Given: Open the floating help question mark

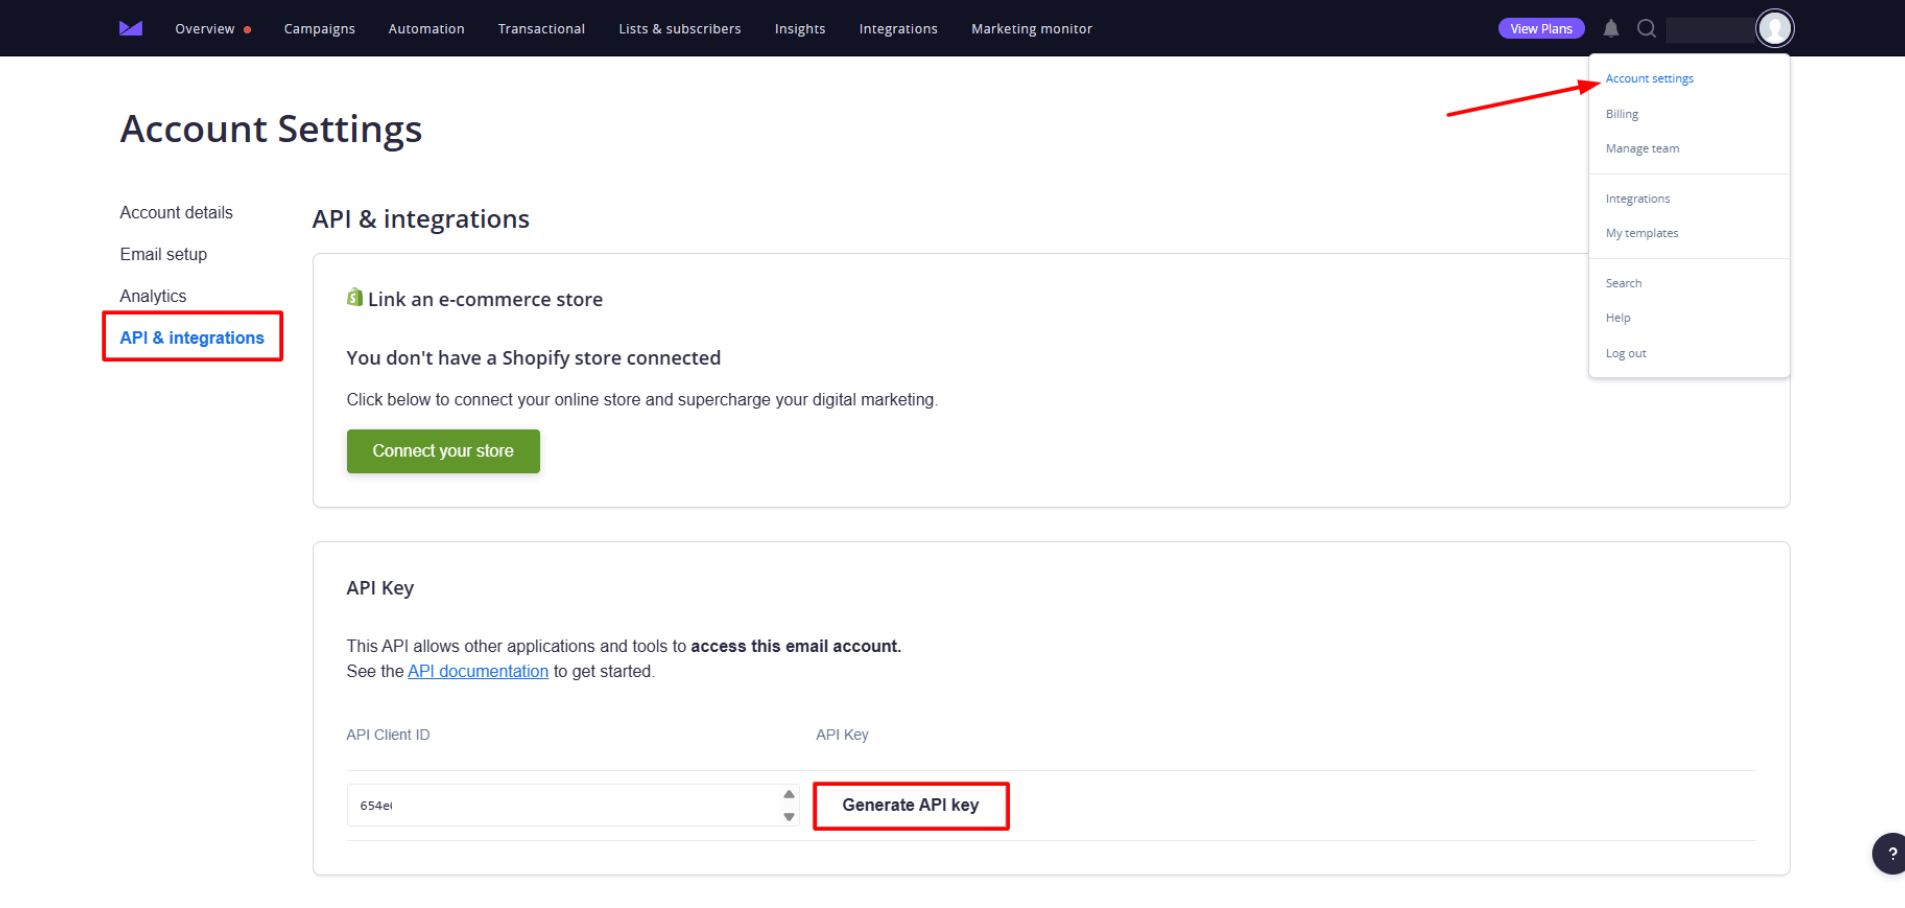Looking at the screenshot, I should click(1890, 853).
